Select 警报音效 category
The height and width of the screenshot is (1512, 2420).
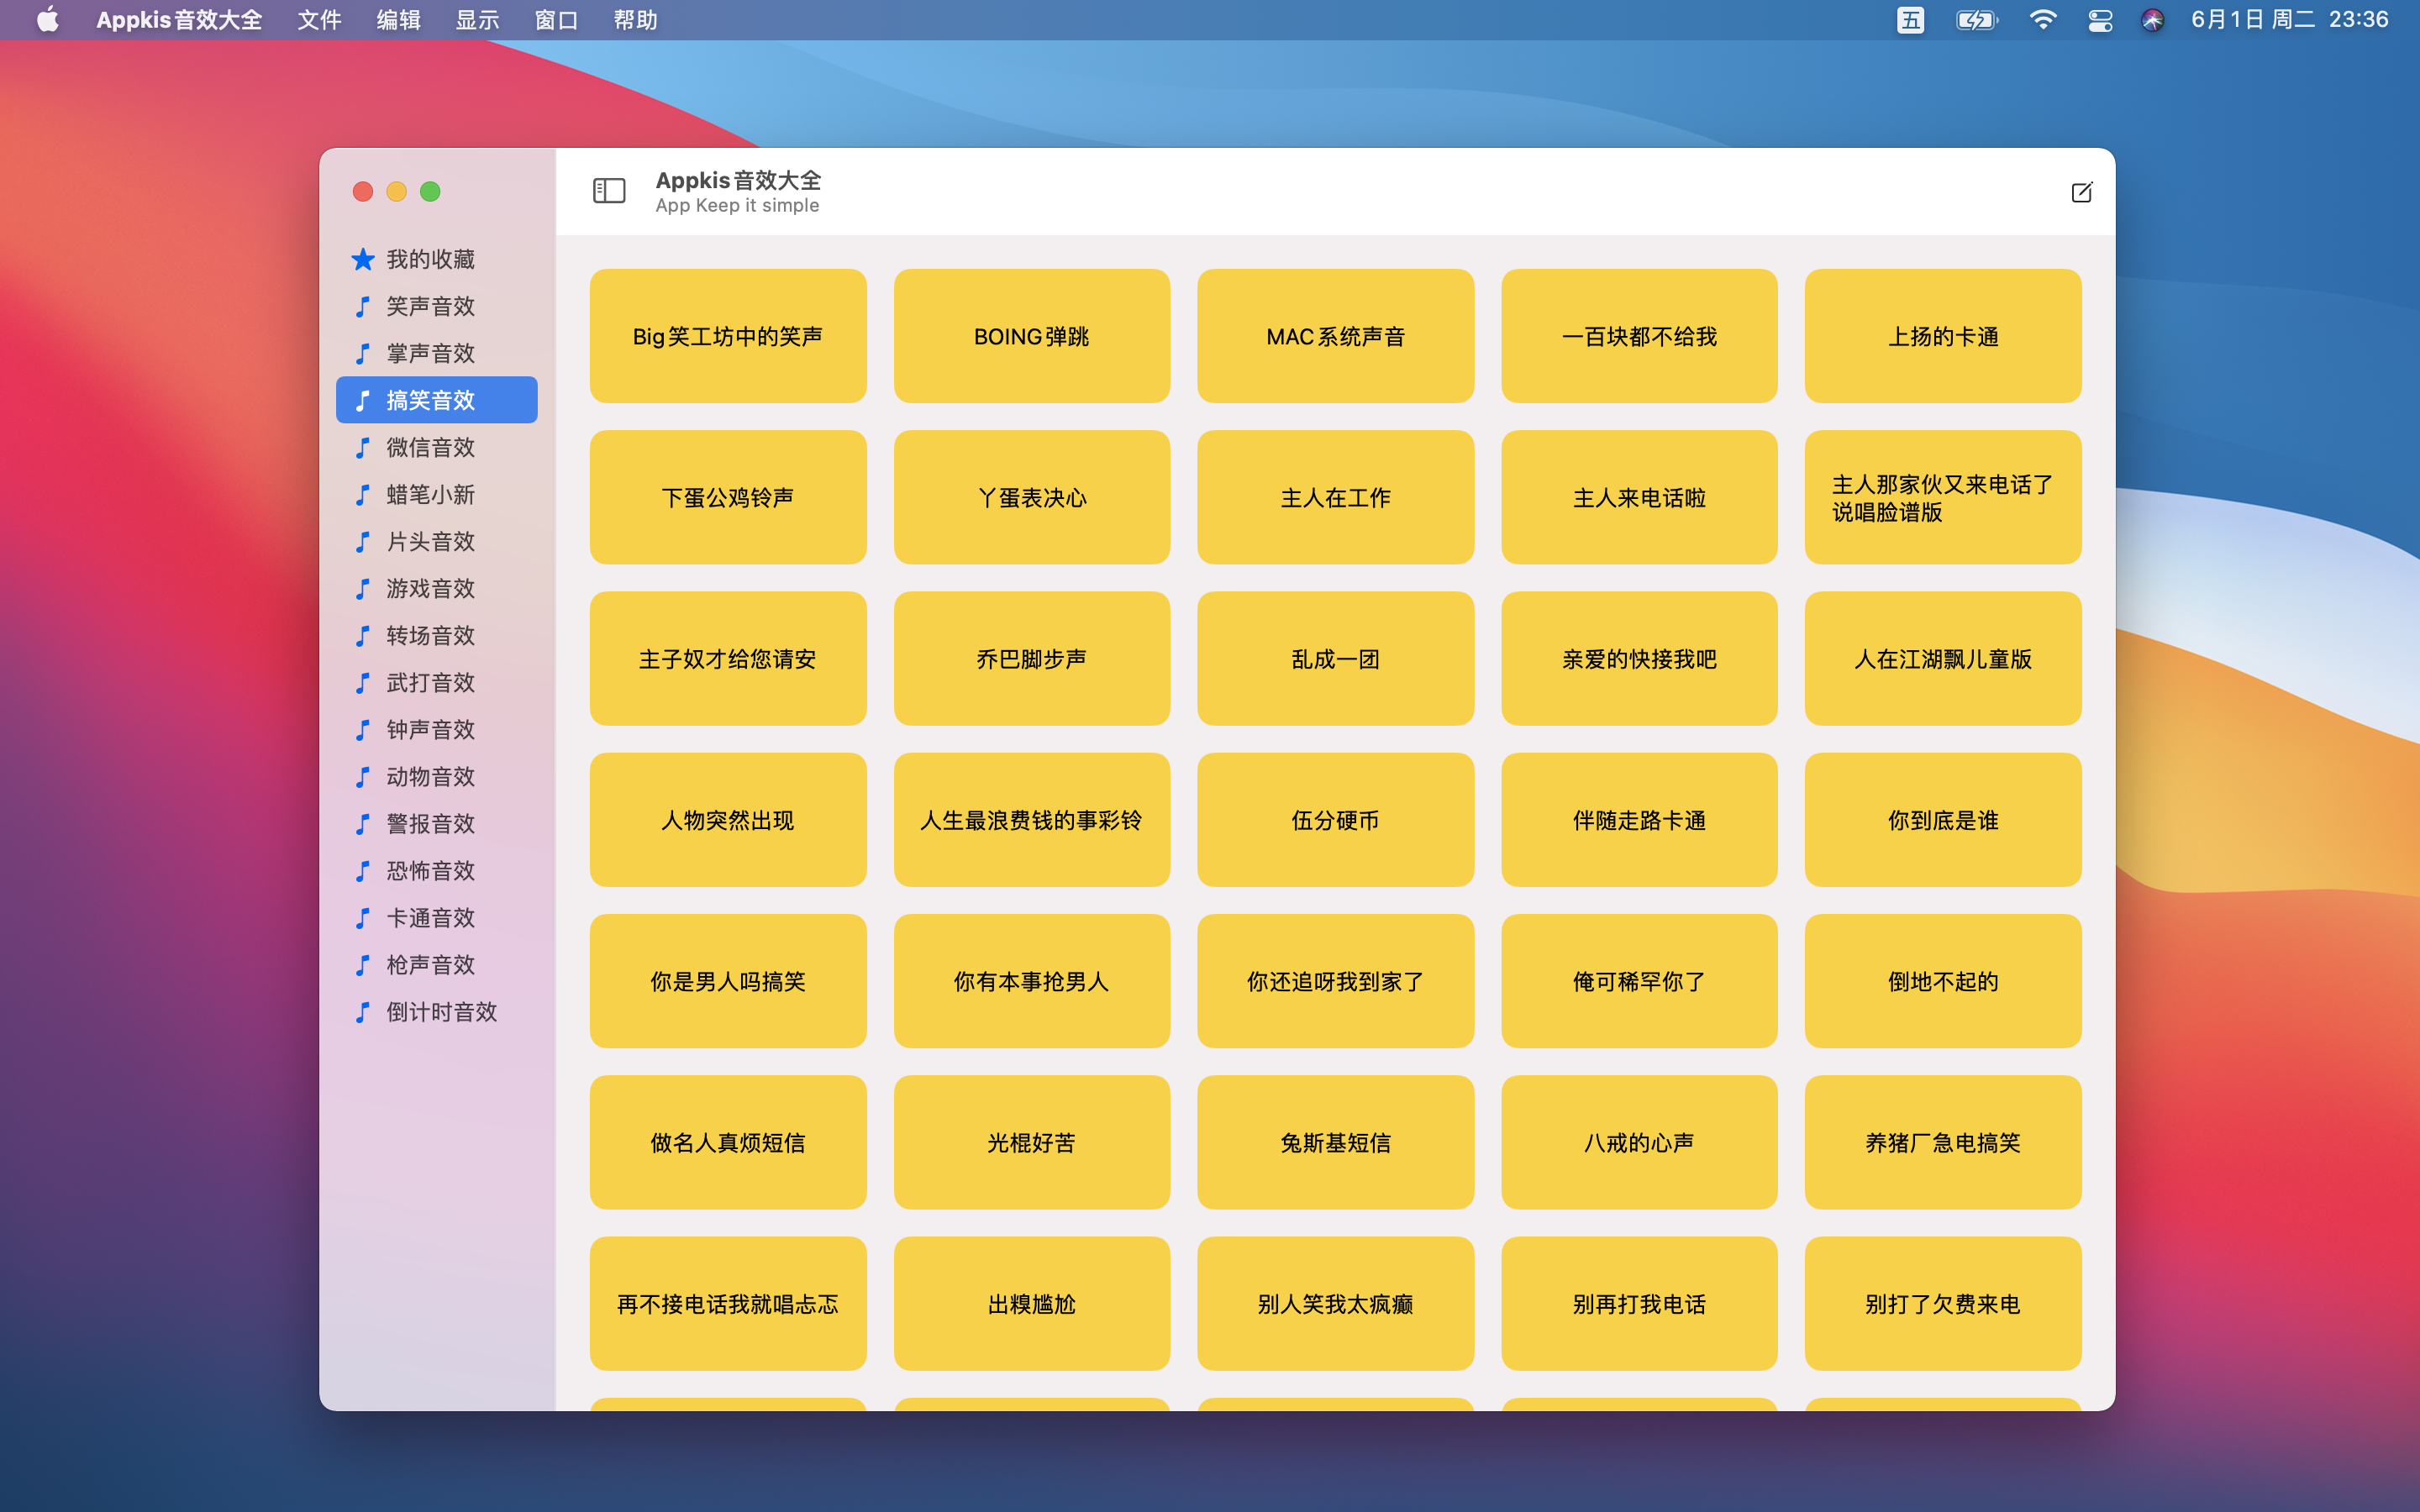pos(437,823)
